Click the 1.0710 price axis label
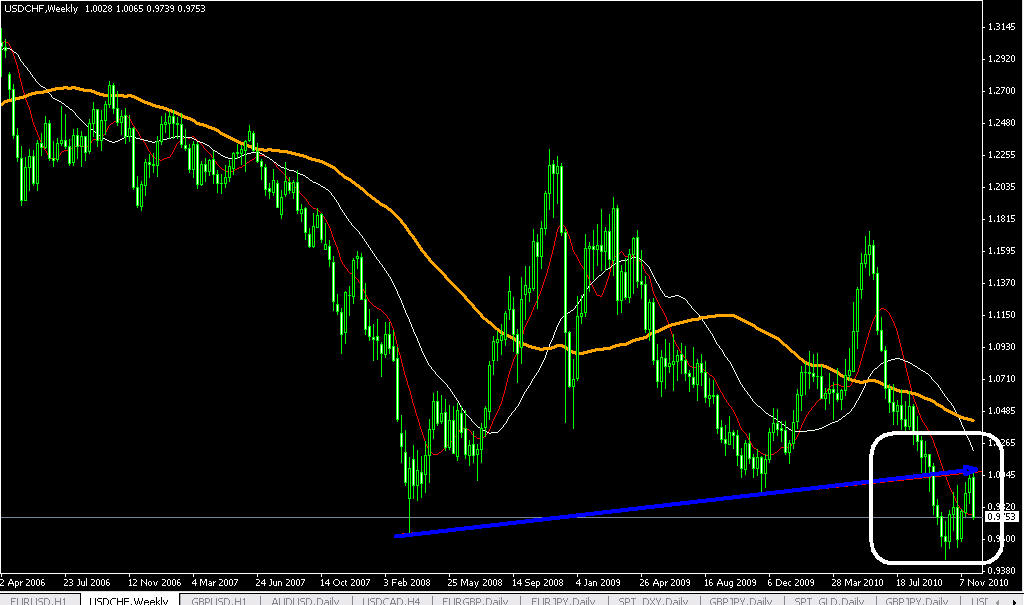 1000,379
